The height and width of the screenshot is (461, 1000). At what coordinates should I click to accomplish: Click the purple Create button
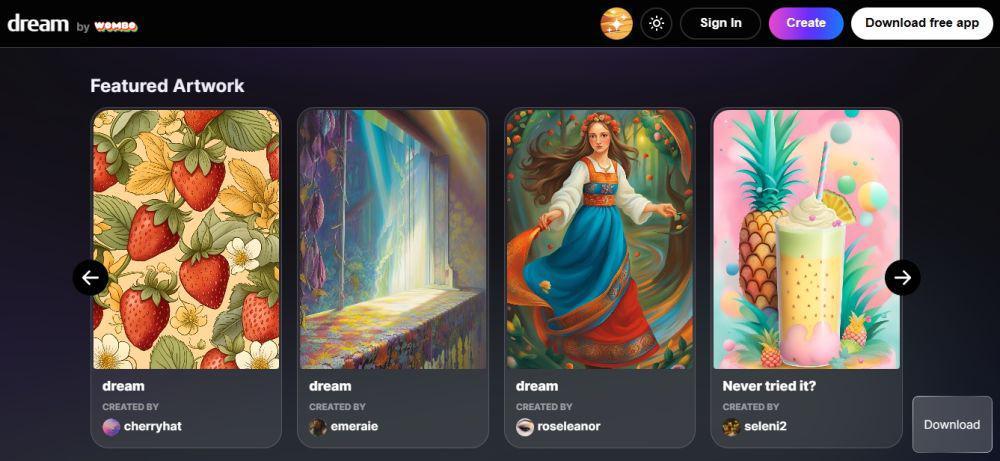806,24
